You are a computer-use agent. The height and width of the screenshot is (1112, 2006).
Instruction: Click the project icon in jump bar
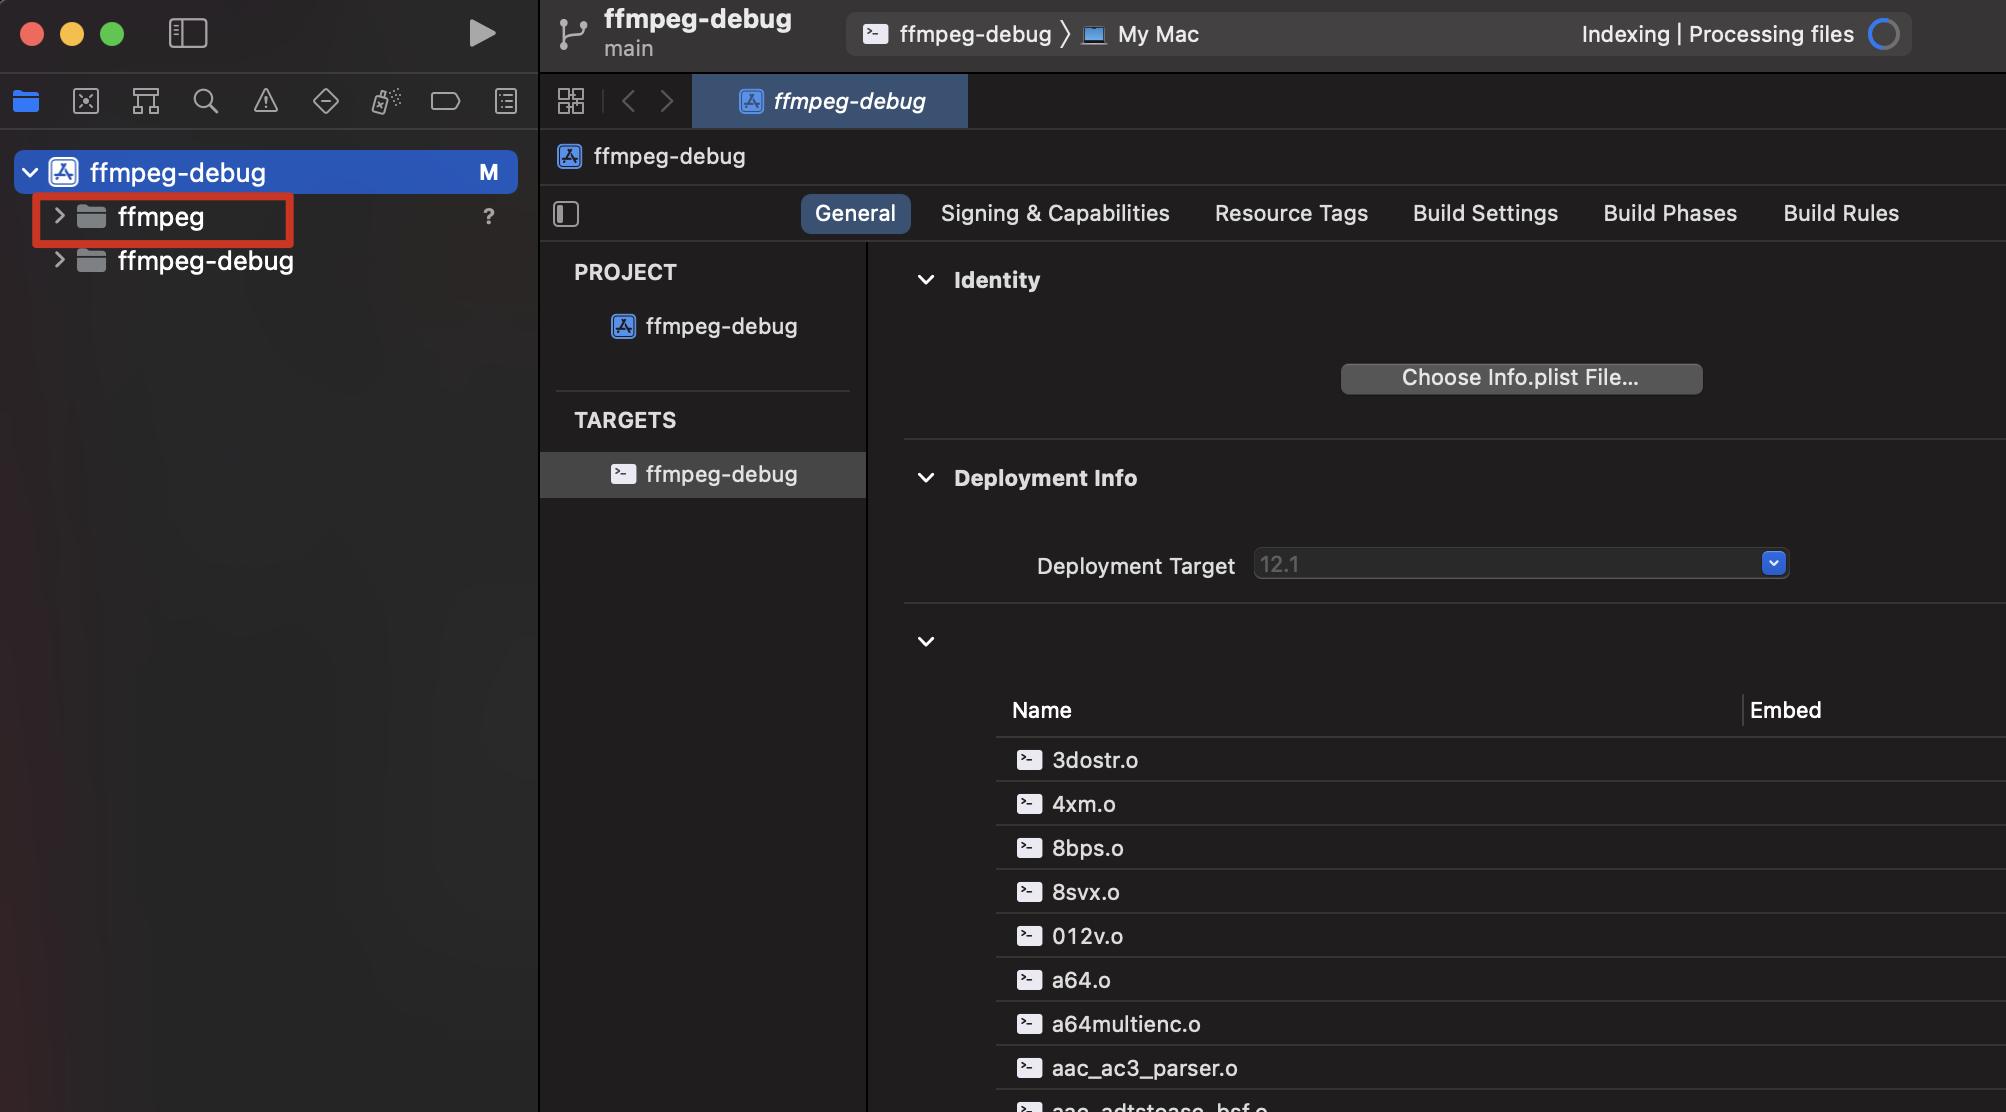[570, 156]
